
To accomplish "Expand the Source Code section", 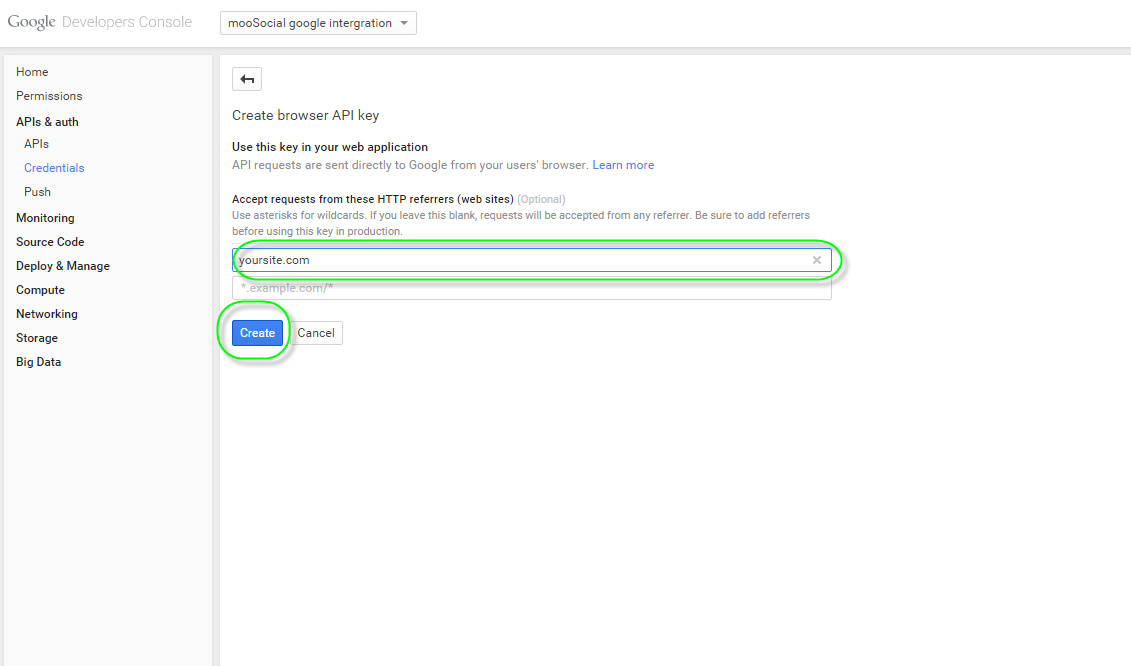I will (50, 242).
